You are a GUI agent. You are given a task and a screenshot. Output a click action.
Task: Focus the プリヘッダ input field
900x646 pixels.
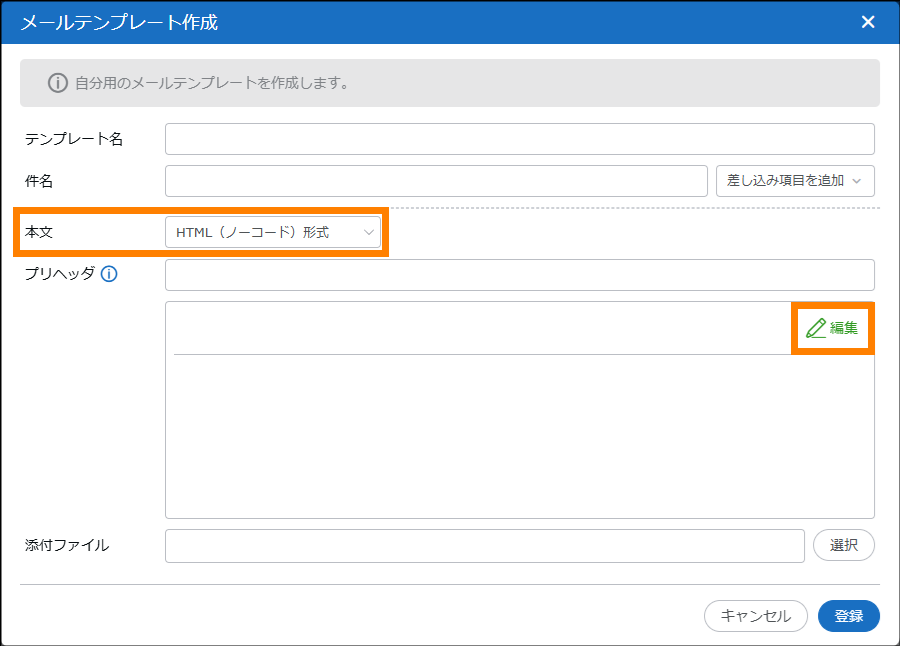tap(519, 275)
